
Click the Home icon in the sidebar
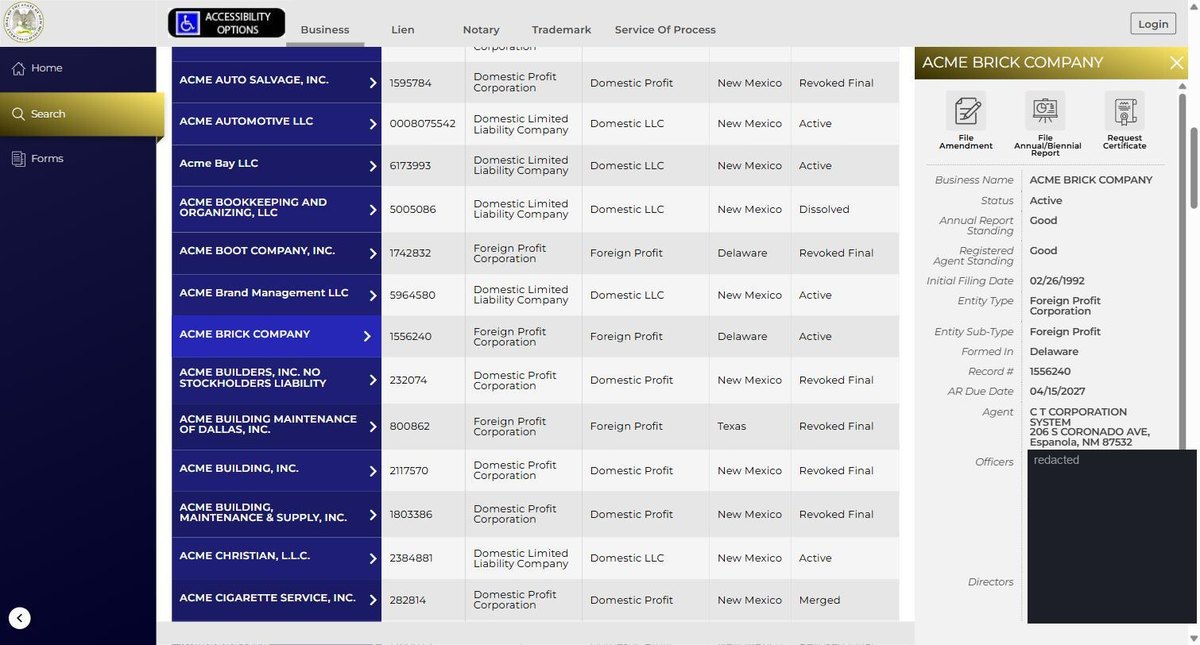pos(18,68)
